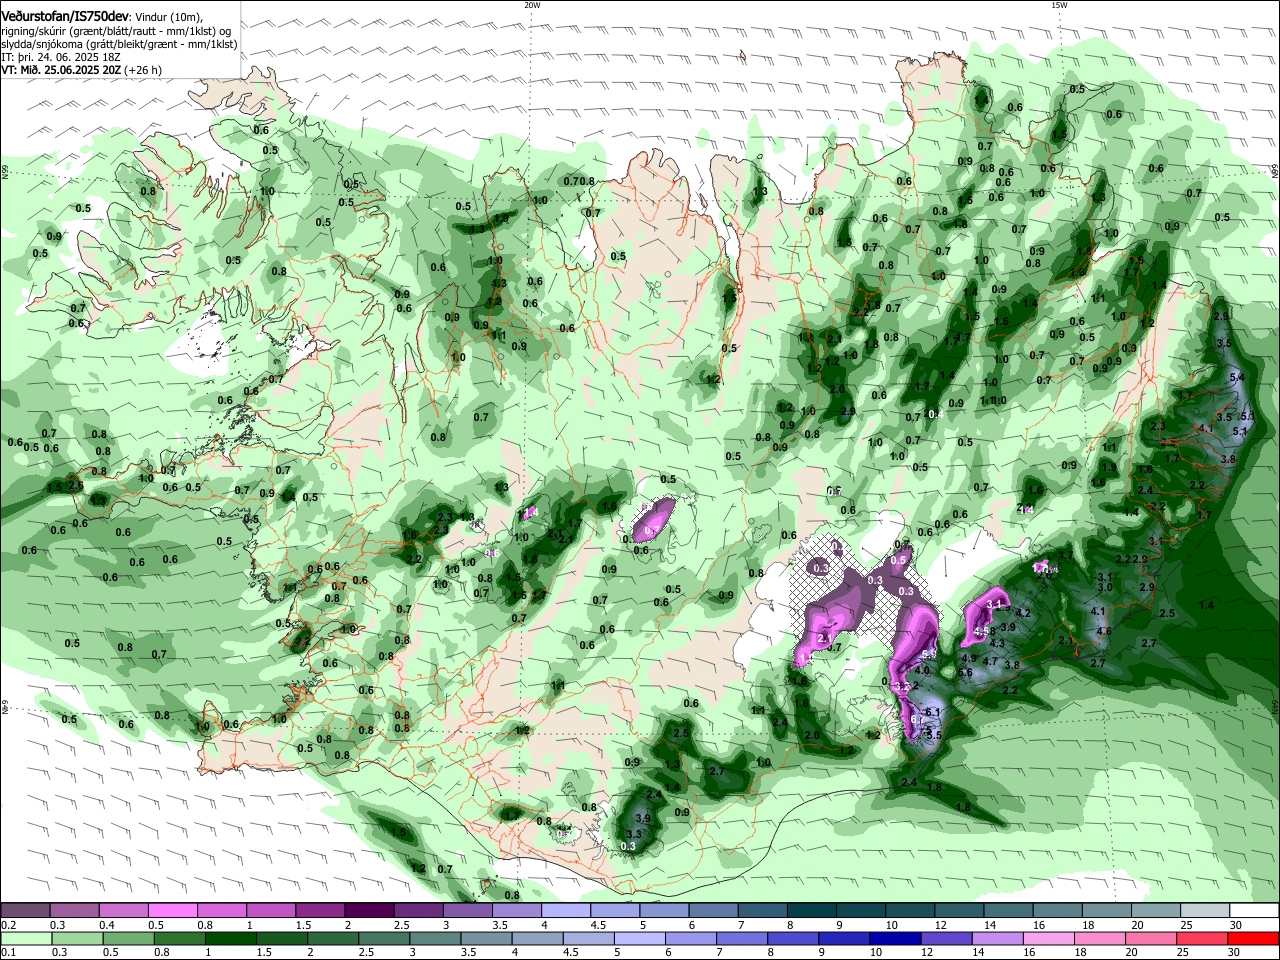Select white 30 swatch in upper legend
The width and height of the screenshot is (1280, 960).
tap(1255, 911)
